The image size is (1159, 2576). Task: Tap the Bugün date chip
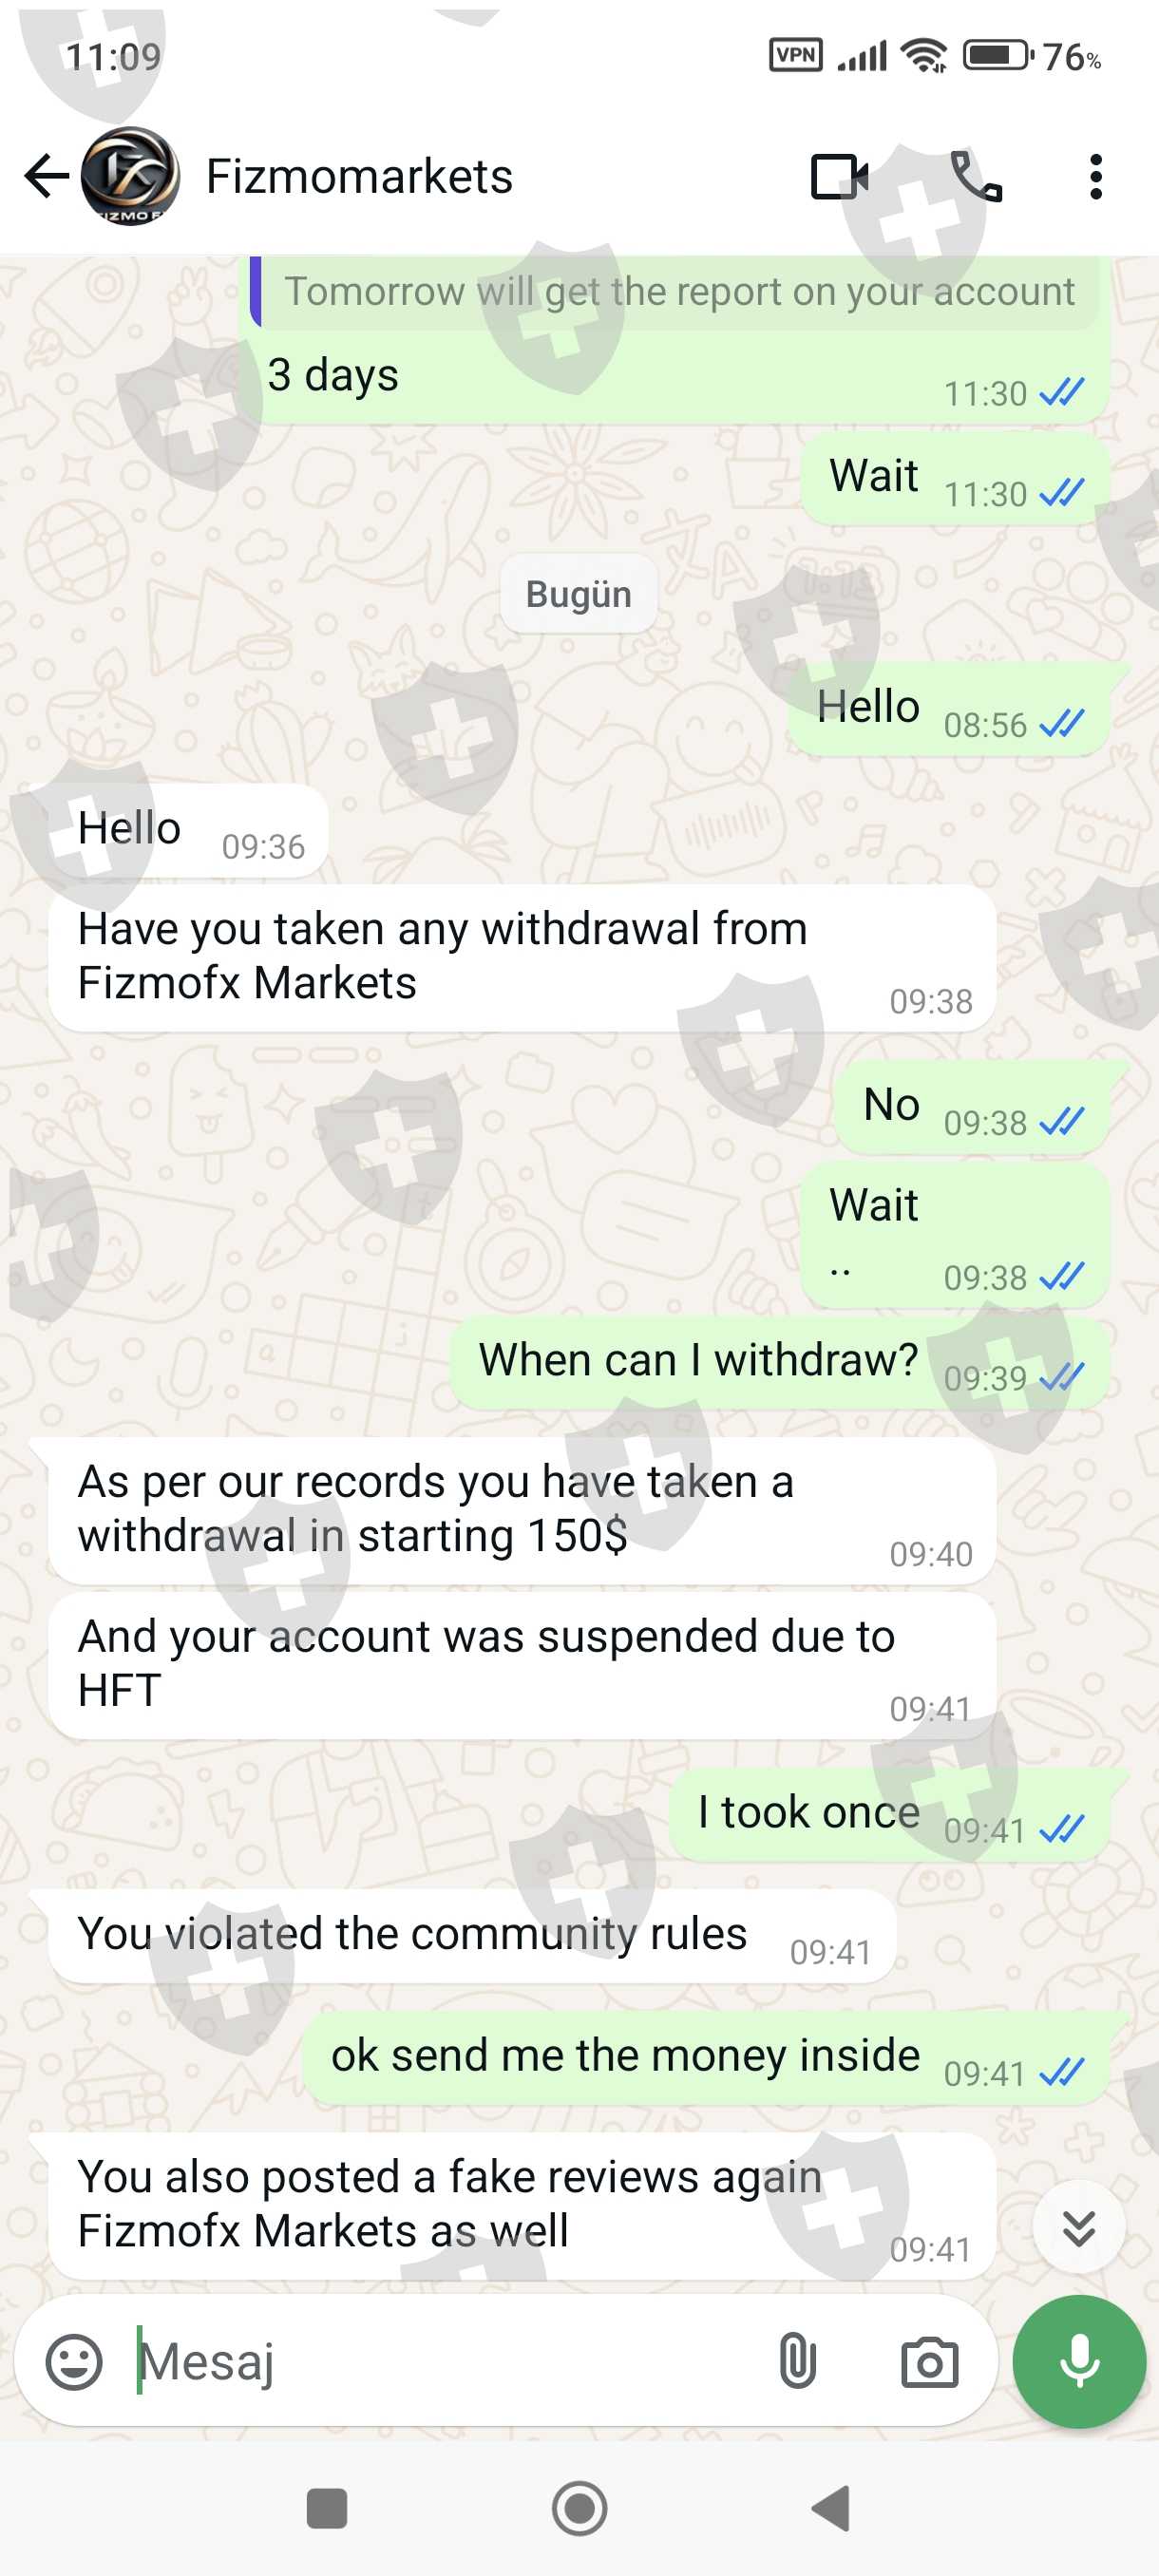point(578,594)
